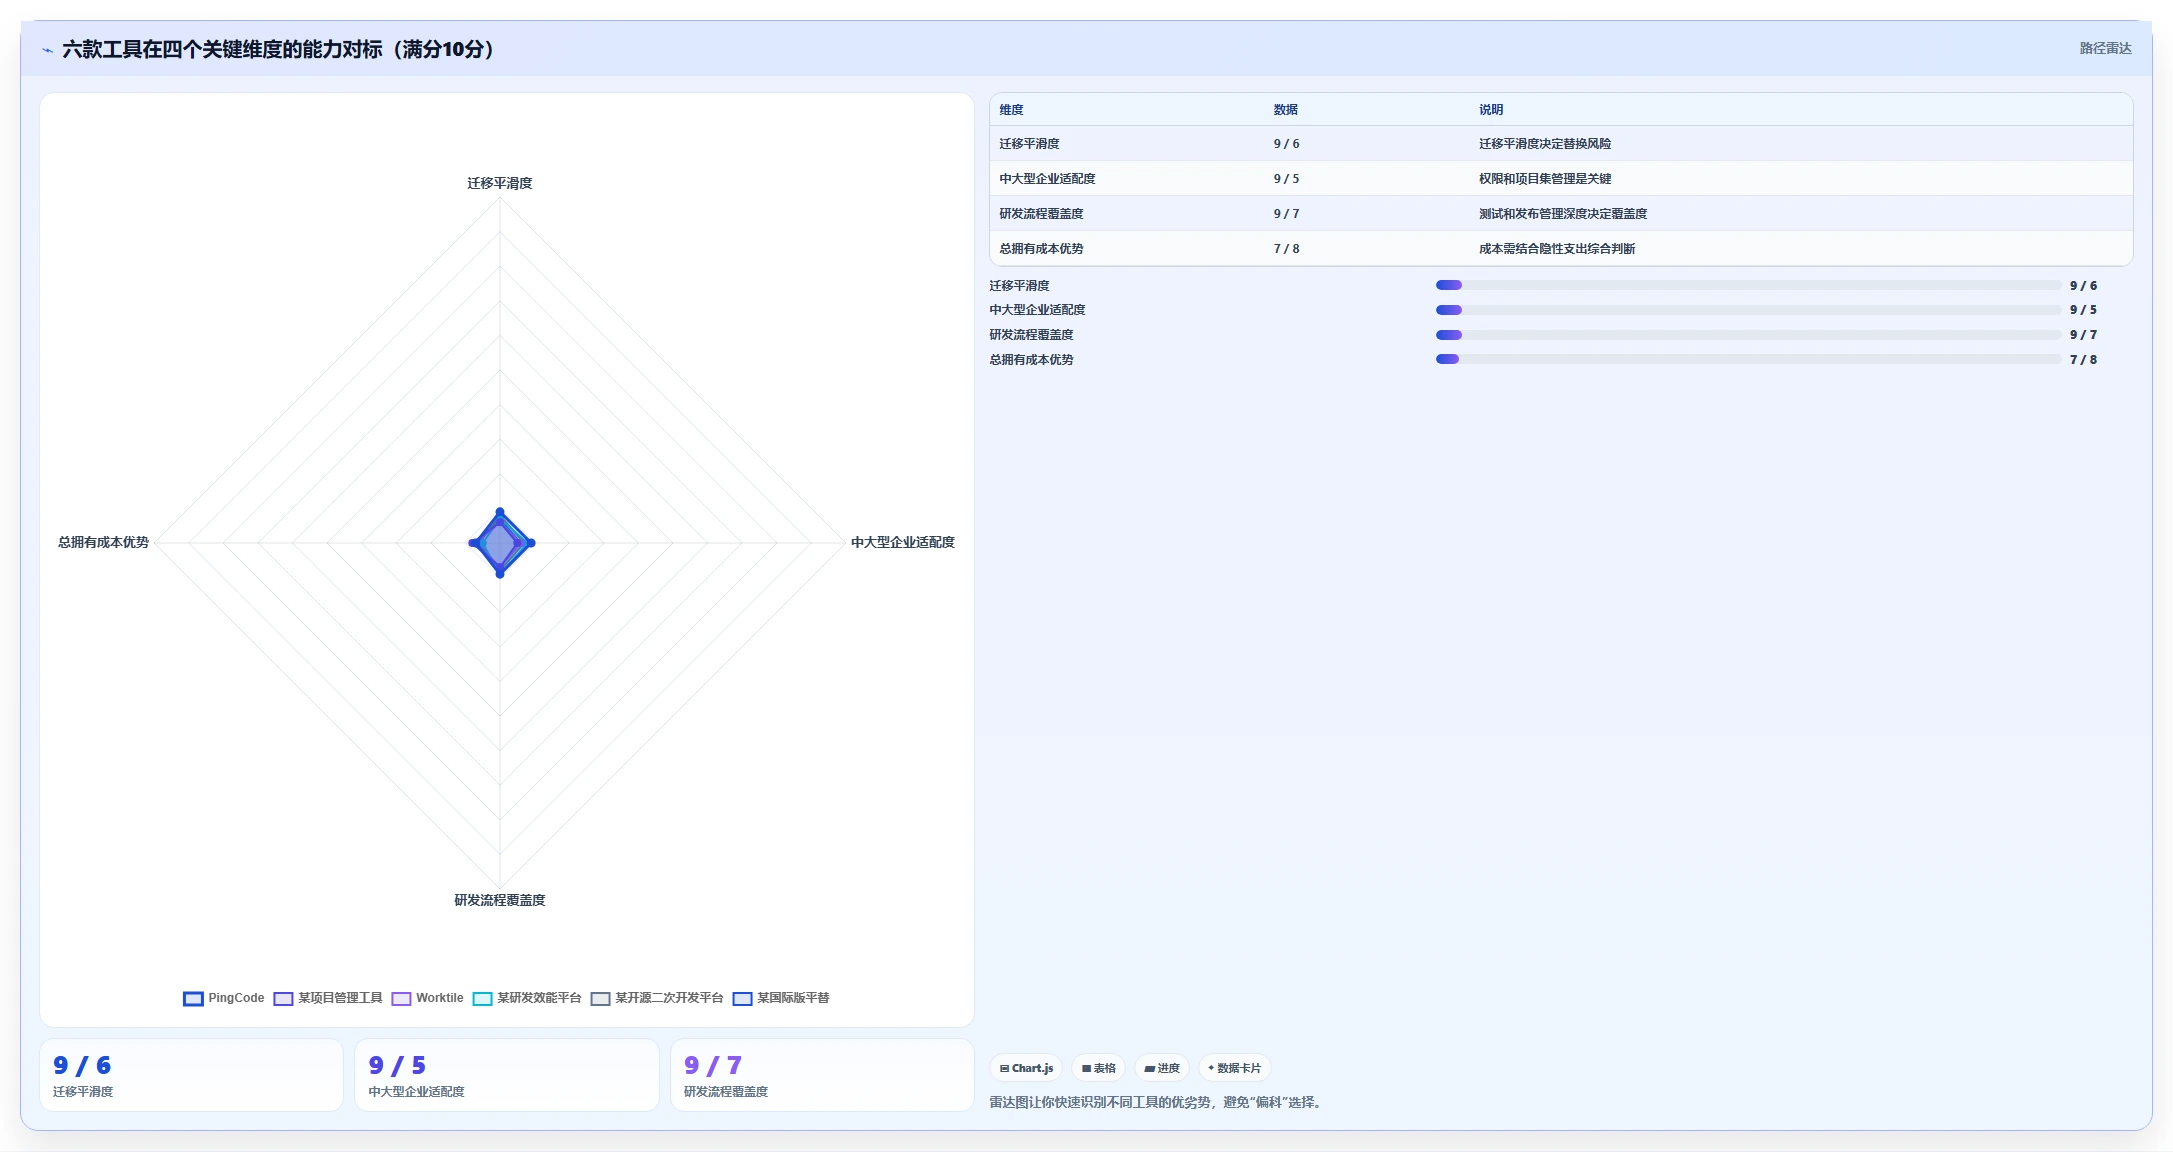This screenshot has width=2173, height=1152.
Task: Click the 进度 tag
Action: tap(1162, 1068)
